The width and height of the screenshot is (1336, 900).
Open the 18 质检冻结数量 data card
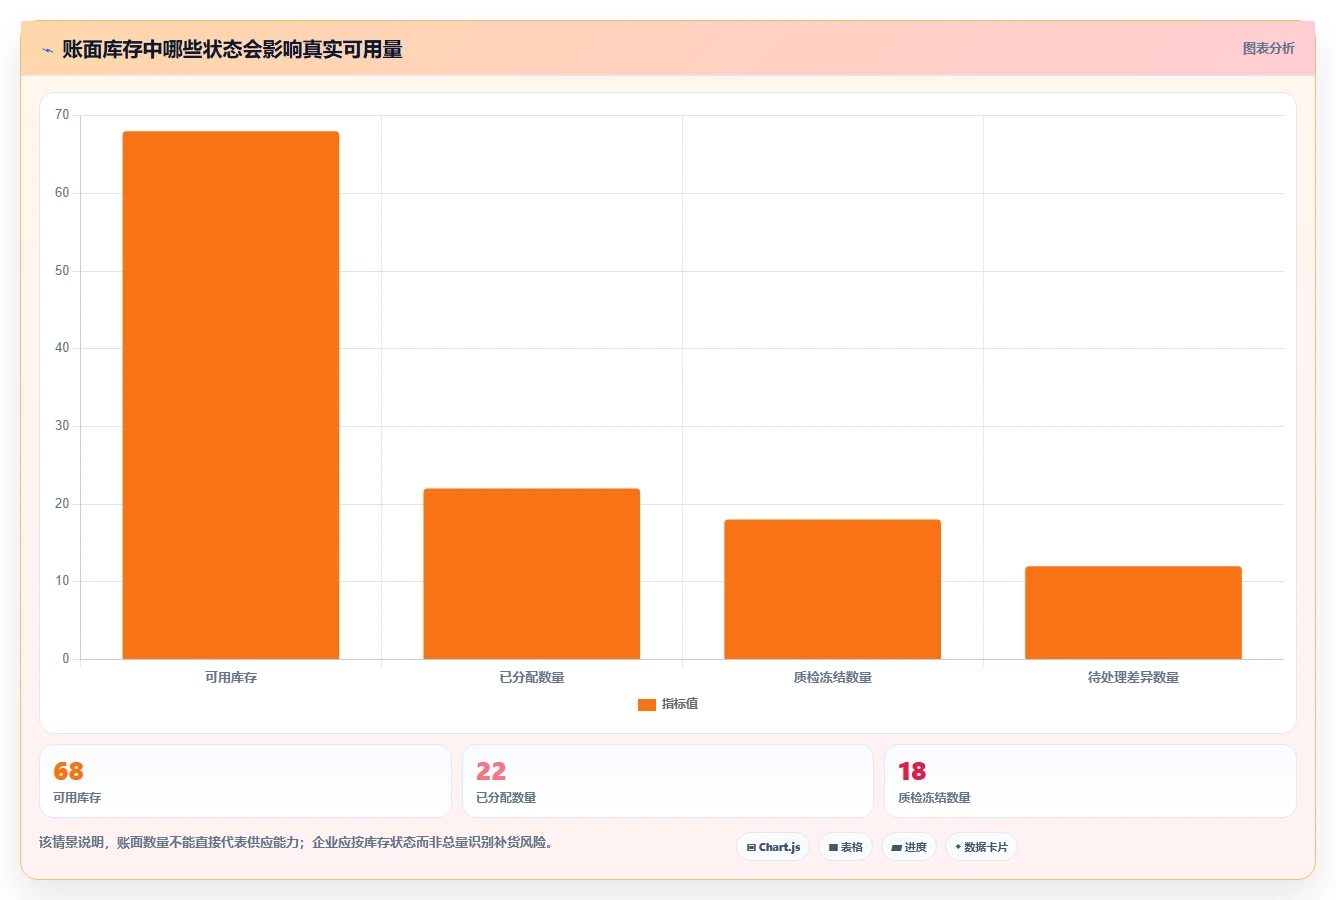[1090, 781]
